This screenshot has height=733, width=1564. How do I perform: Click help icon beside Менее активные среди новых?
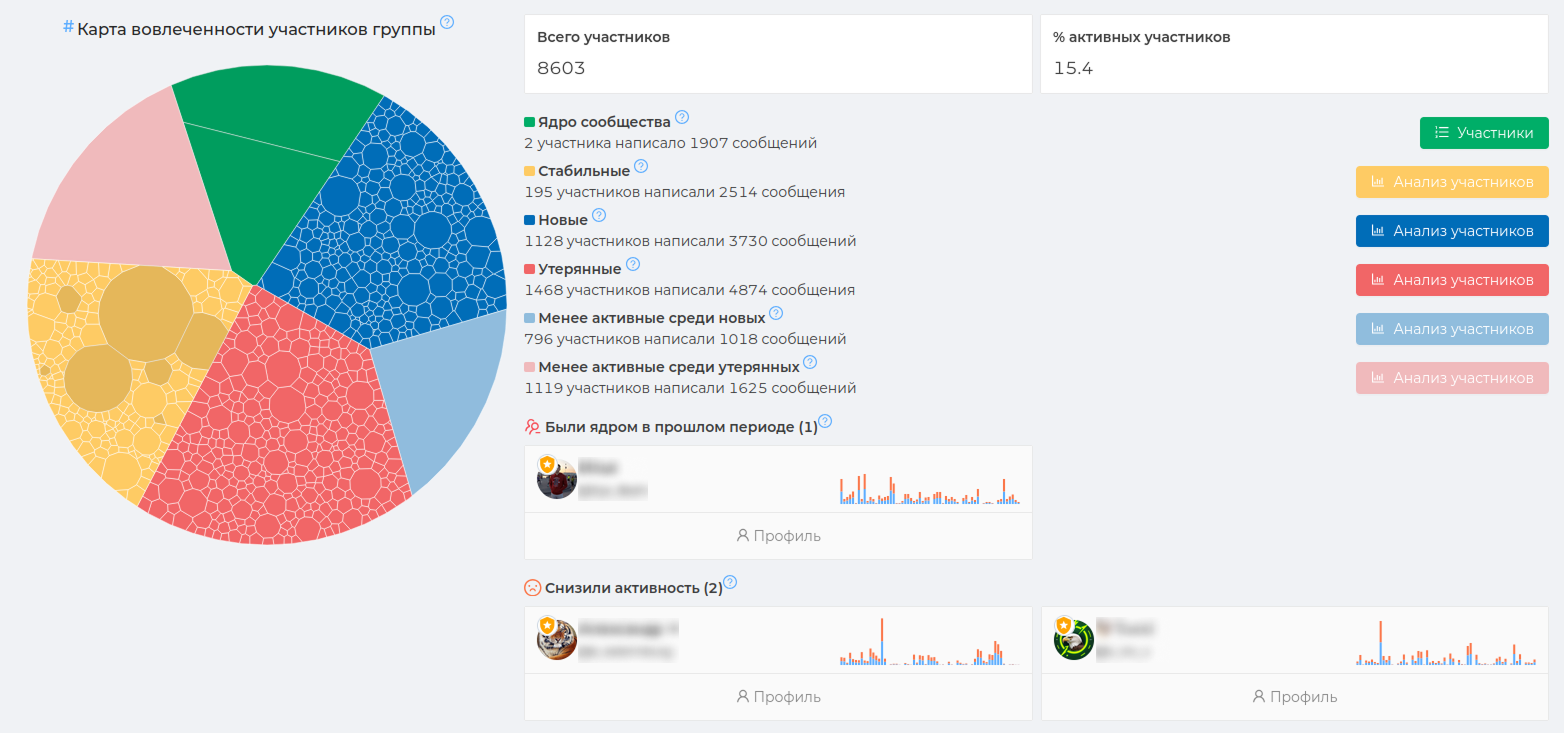[777, 313]
